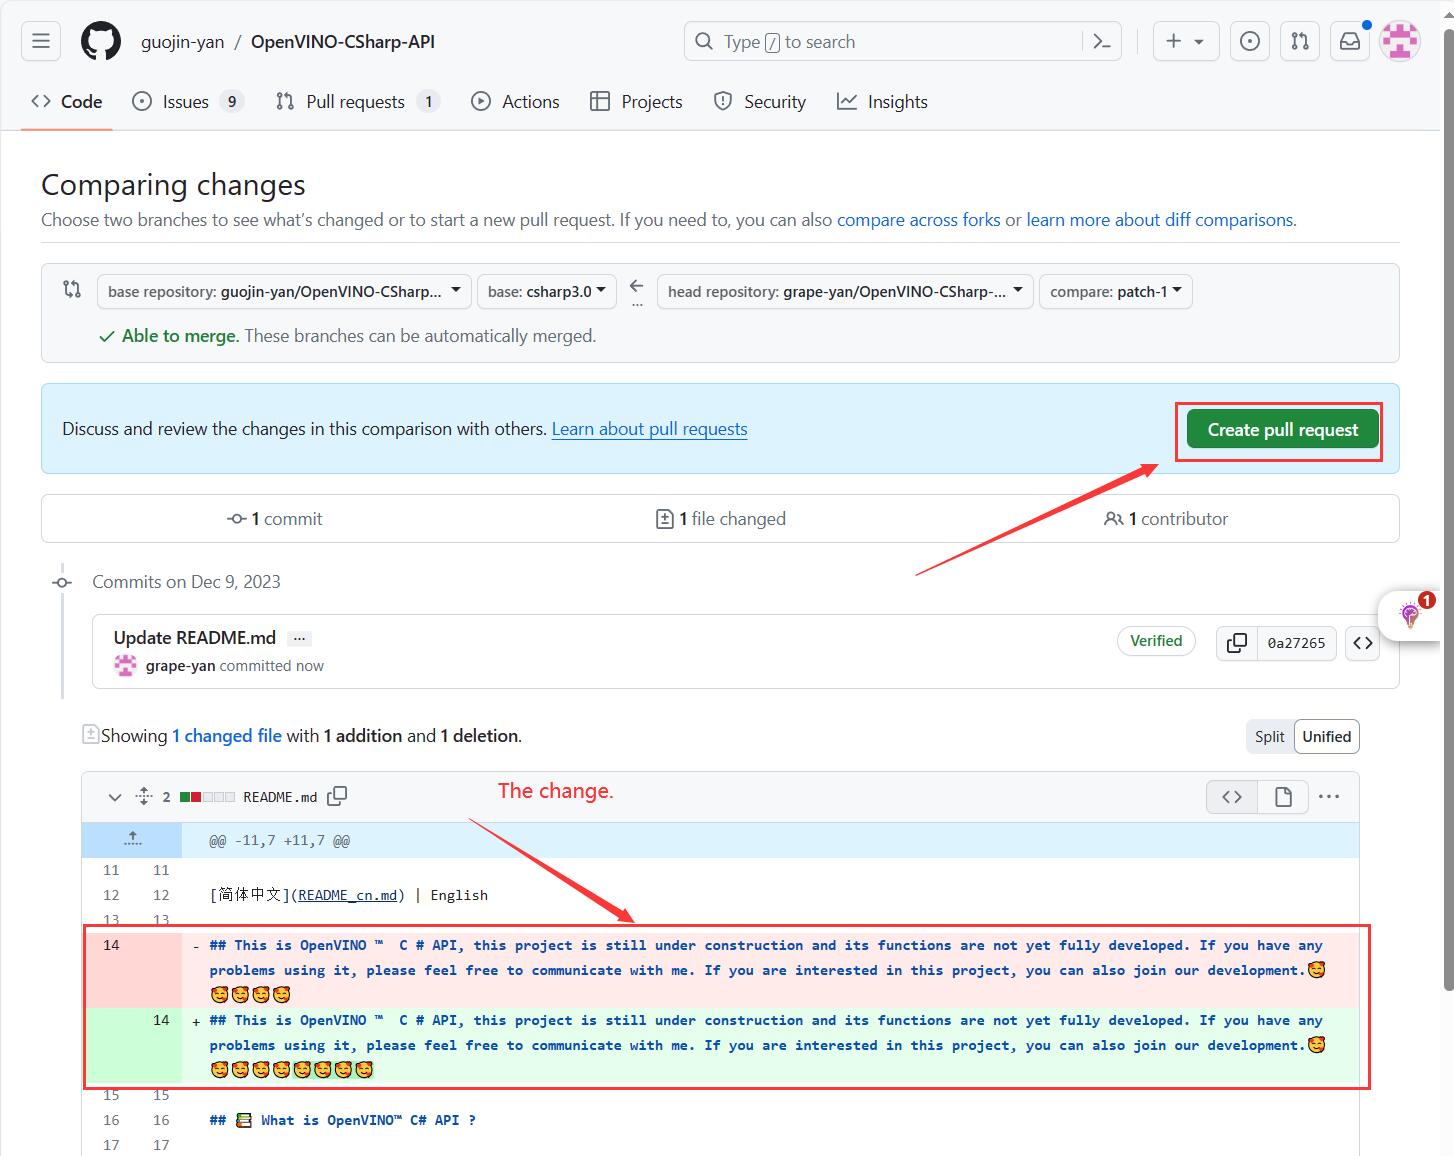Copy README.md file path
This screenshot has width=1454, height=1156.
(338, 796)
